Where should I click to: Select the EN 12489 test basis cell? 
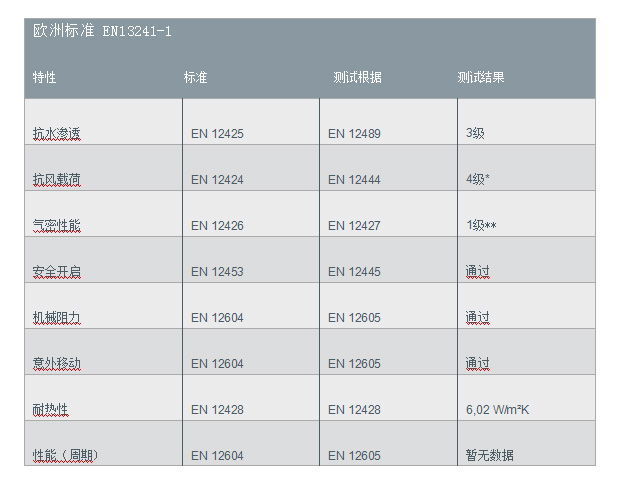coord(354,133)
